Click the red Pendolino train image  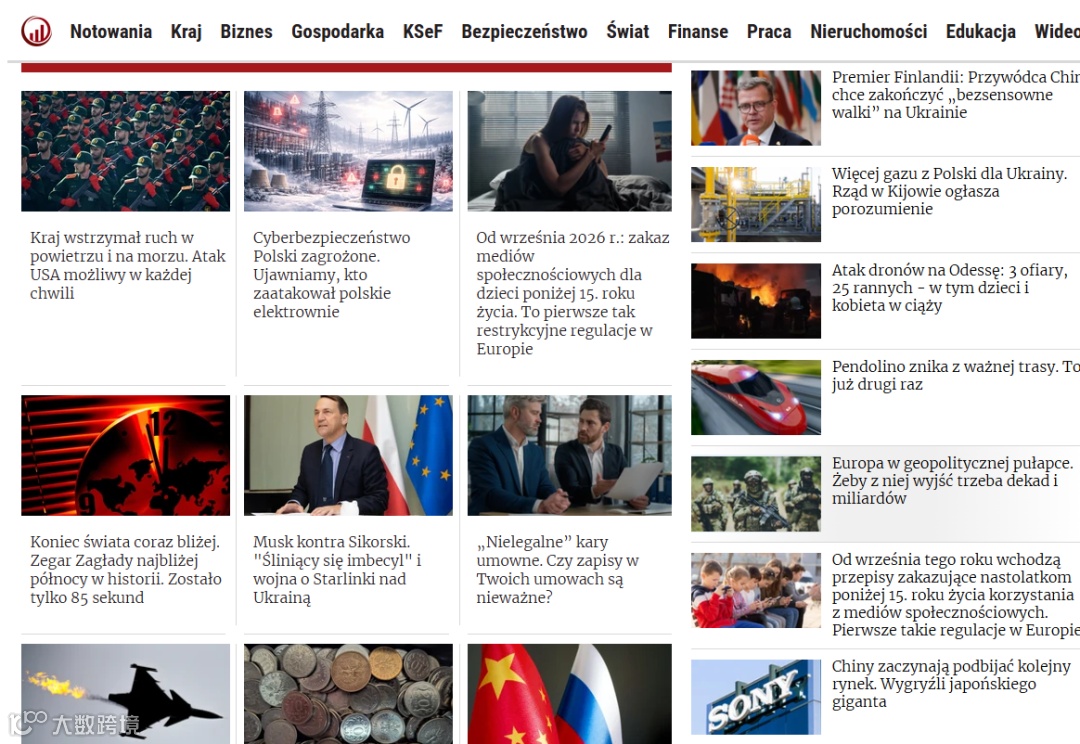[756, 397]
